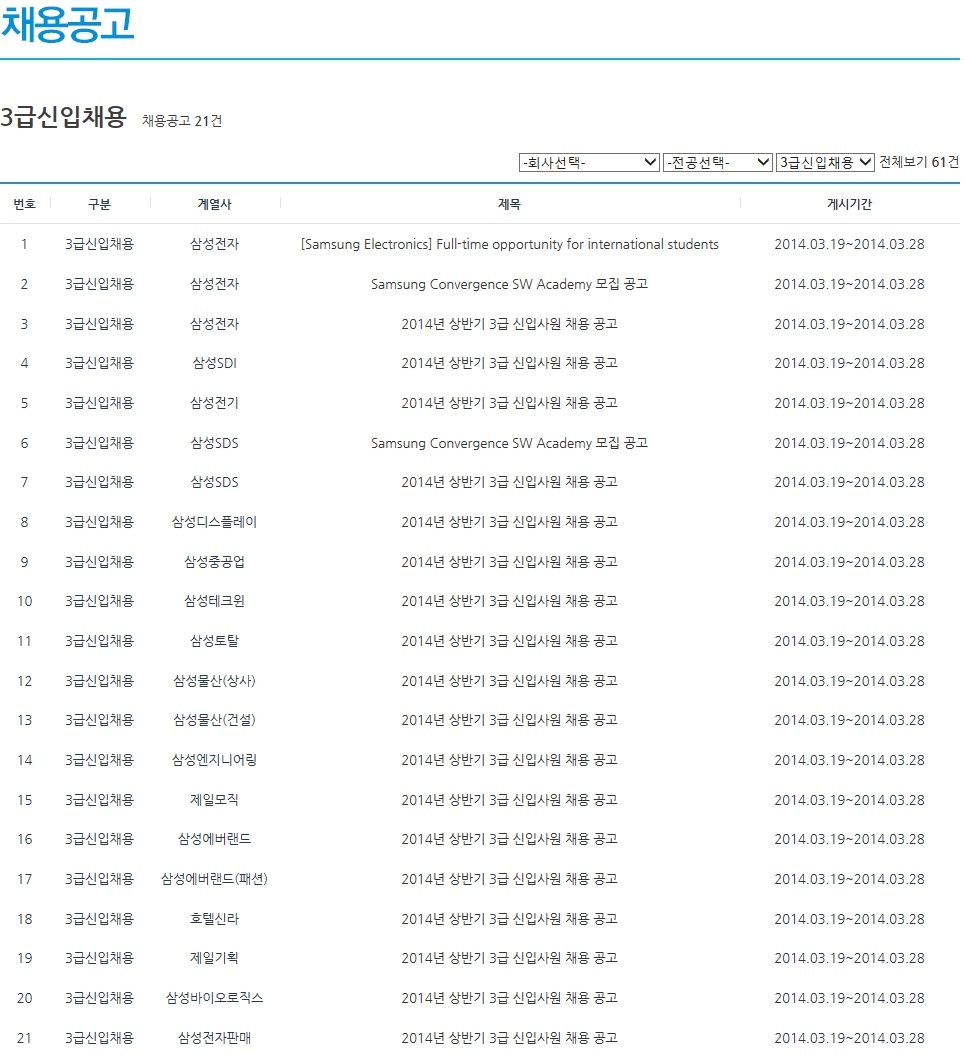Click the 제목 column header
964x1056 pixels.
(x=509, y=204)
